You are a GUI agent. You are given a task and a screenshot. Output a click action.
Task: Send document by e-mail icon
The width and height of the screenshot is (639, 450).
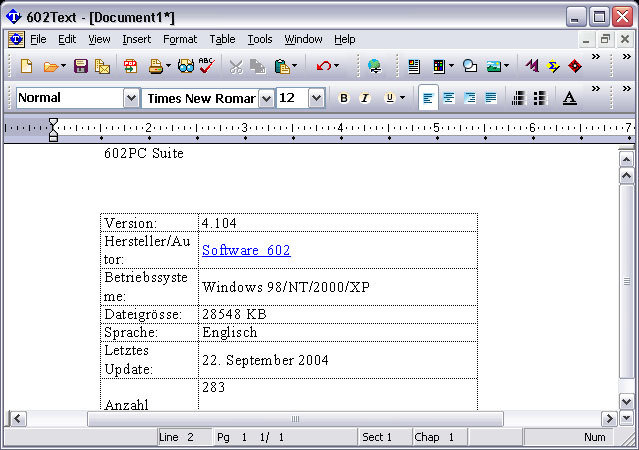102,66
